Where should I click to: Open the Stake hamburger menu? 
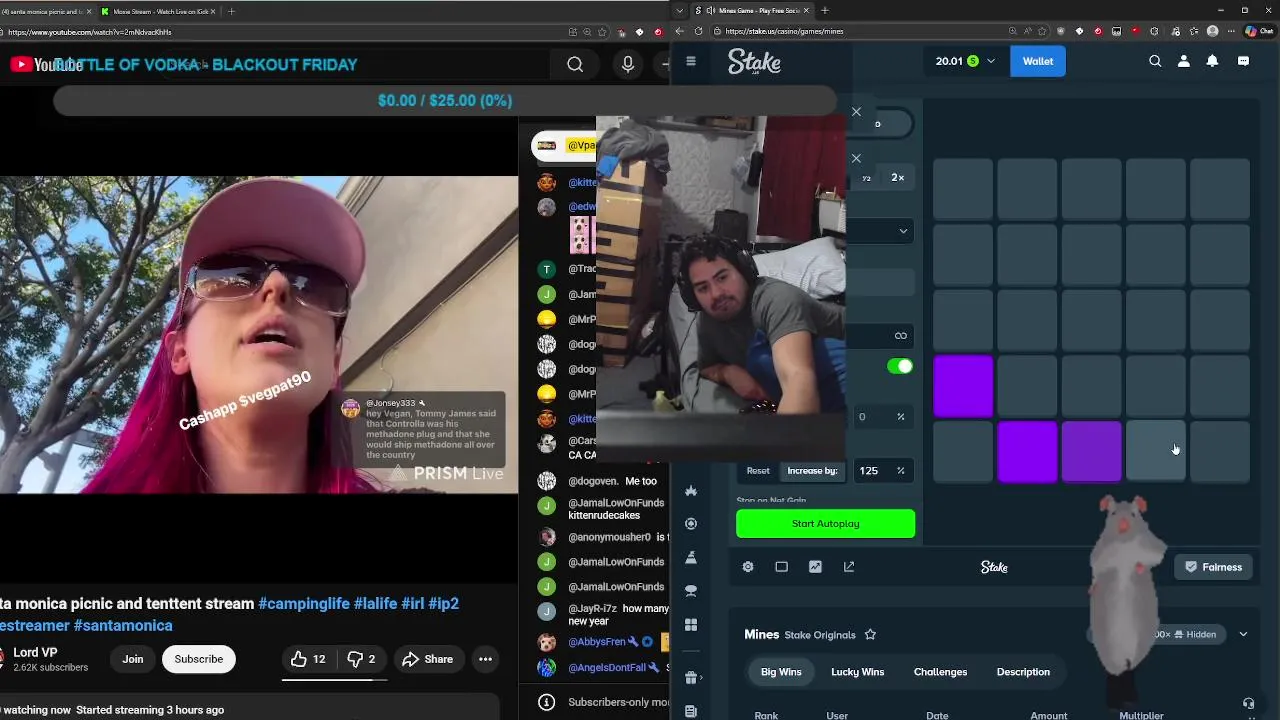pyautogui.click(x=690, y=61)
